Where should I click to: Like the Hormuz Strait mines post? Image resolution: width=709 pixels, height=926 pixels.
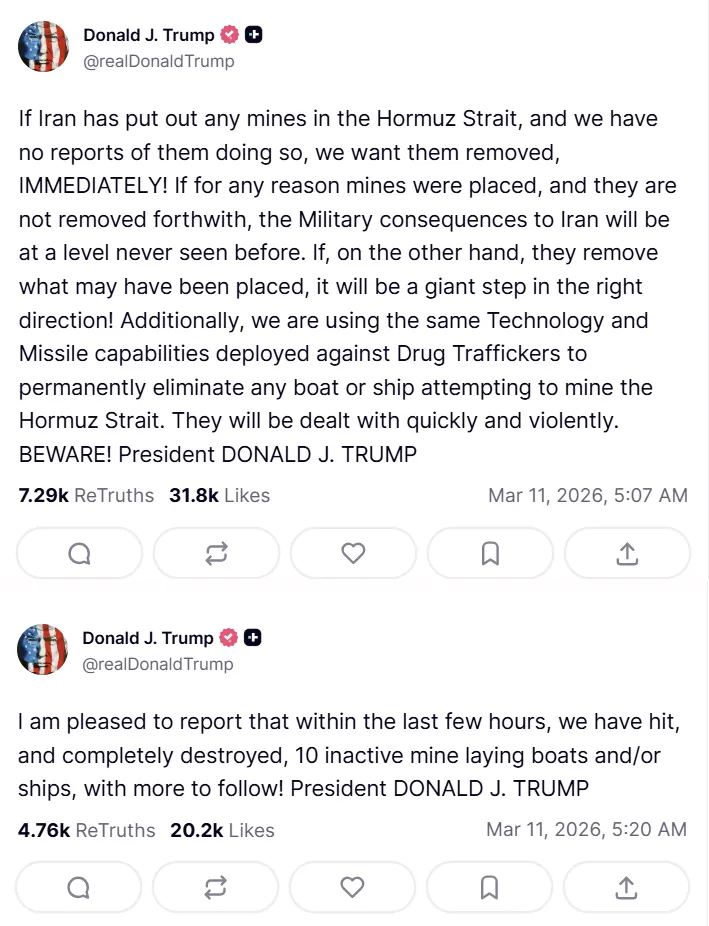353,553
